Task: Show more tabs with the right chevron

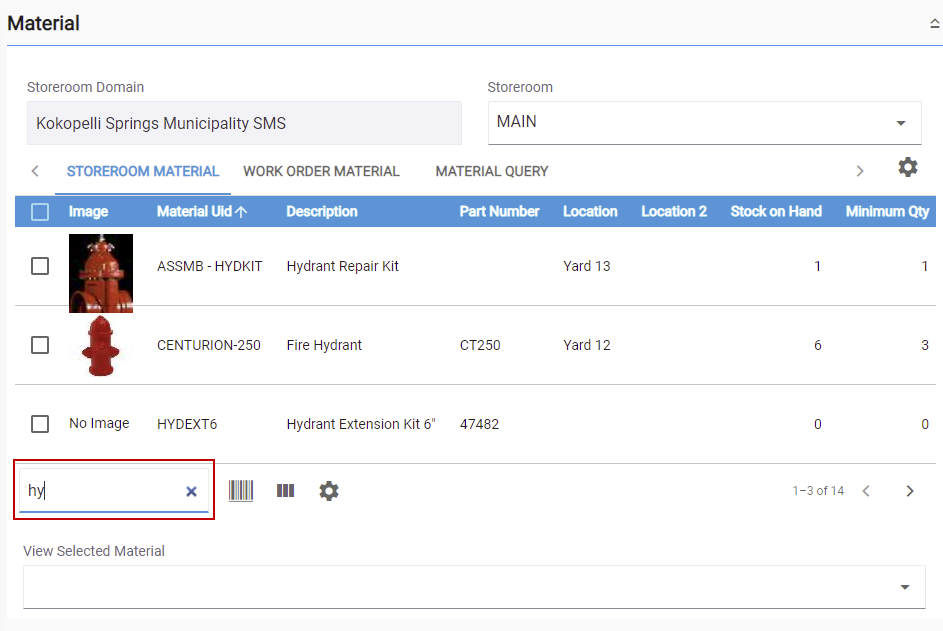Action: pyautogui.click(x=859, y=171)
